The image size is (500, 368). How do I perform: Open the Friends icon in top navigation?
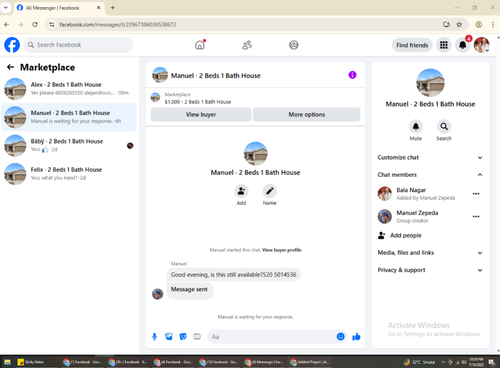click(x=247, y=45)
